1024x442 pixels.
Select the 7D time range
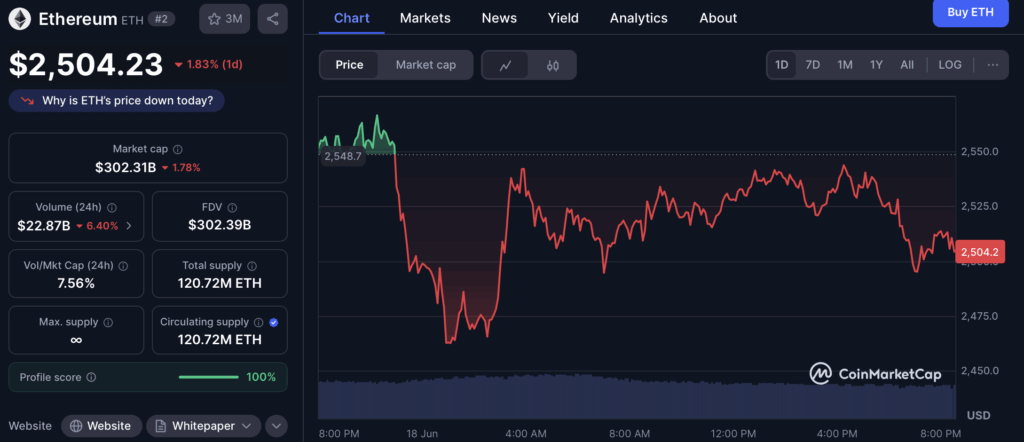coord(813,65)
